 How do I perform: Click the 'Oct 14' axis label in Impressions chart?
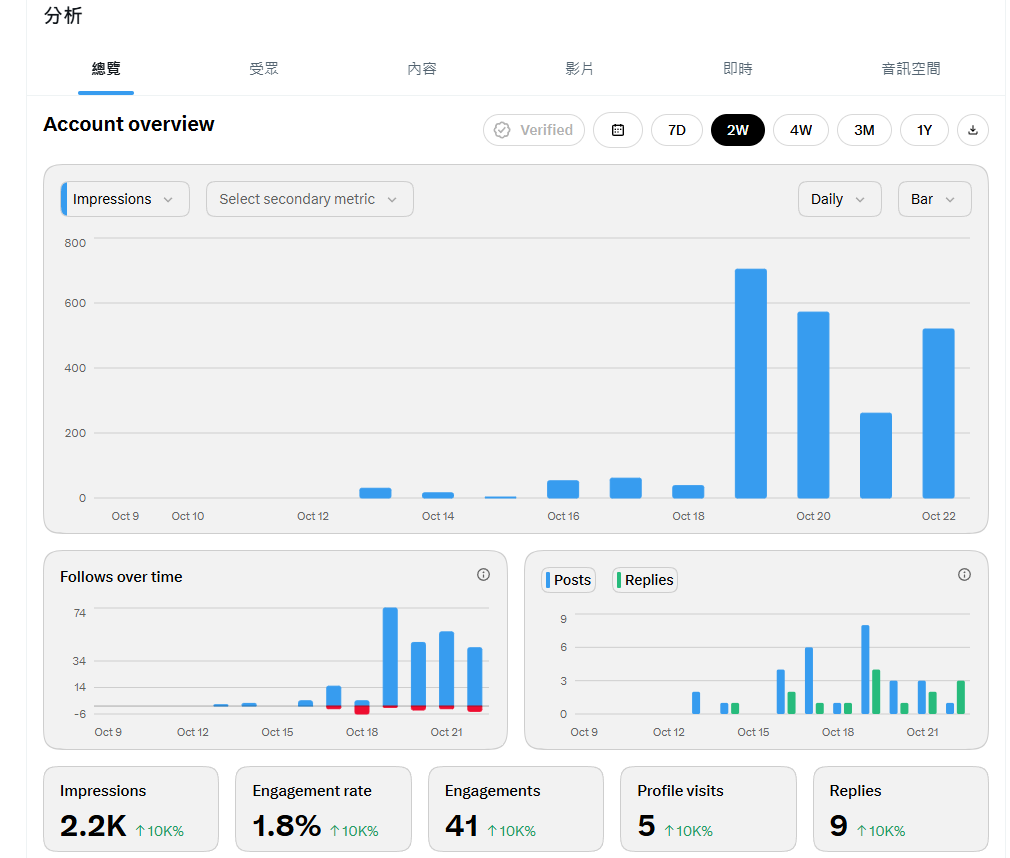click(438, 516)
